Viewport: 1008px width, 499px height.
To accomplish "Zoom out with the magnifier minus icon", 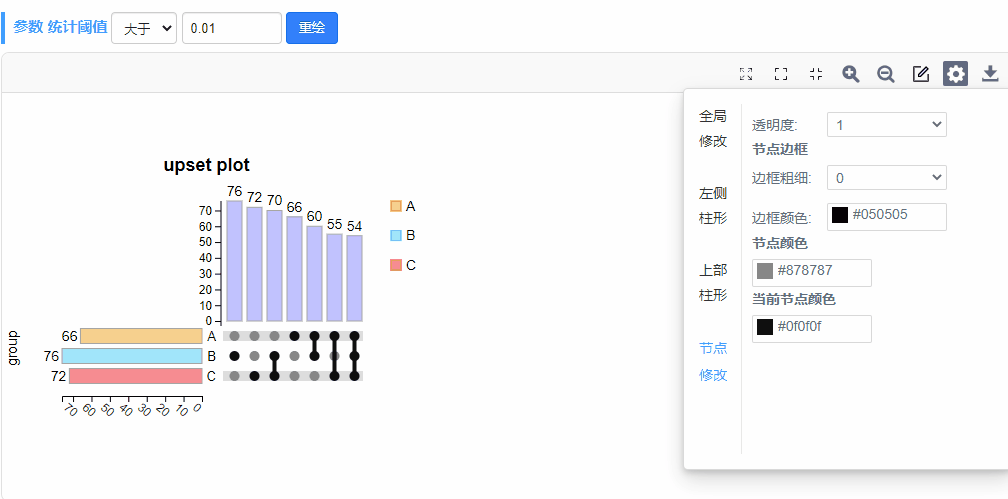I will point(886,74).
